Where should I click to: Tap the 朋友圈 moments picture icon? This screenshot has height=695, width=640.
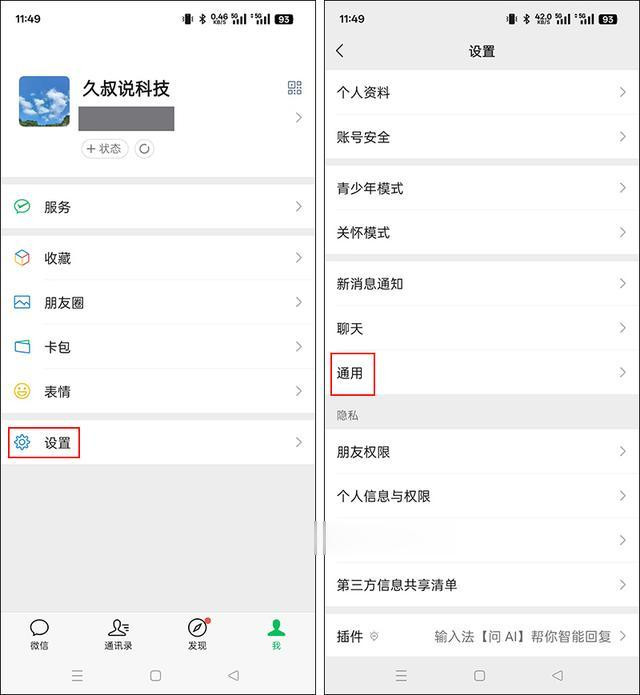22,302
